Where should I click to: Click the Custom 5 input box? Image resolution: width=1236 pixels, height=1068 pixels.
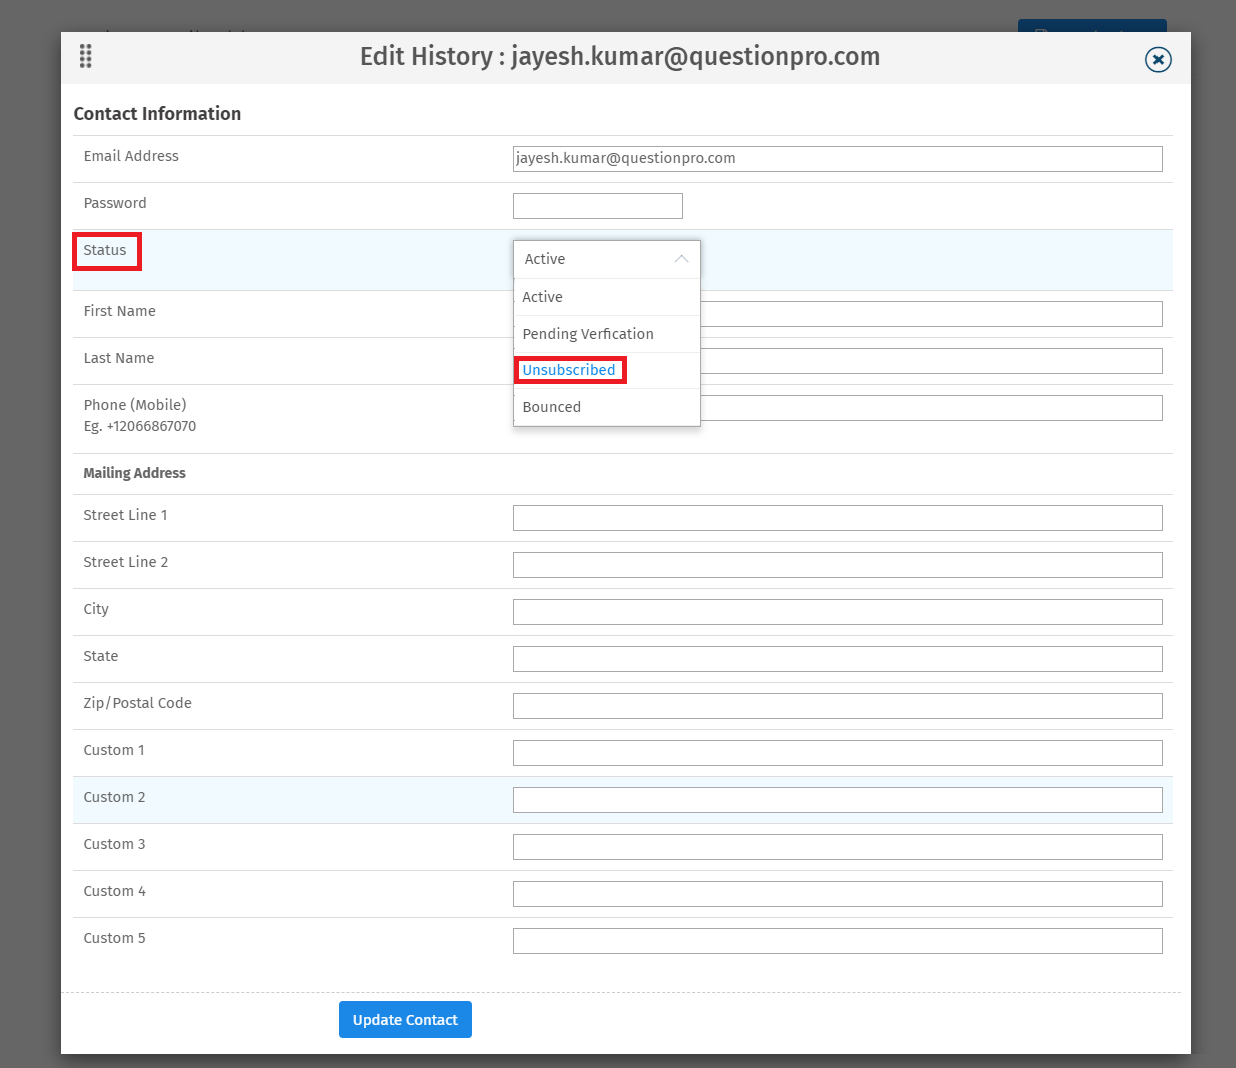837,940
